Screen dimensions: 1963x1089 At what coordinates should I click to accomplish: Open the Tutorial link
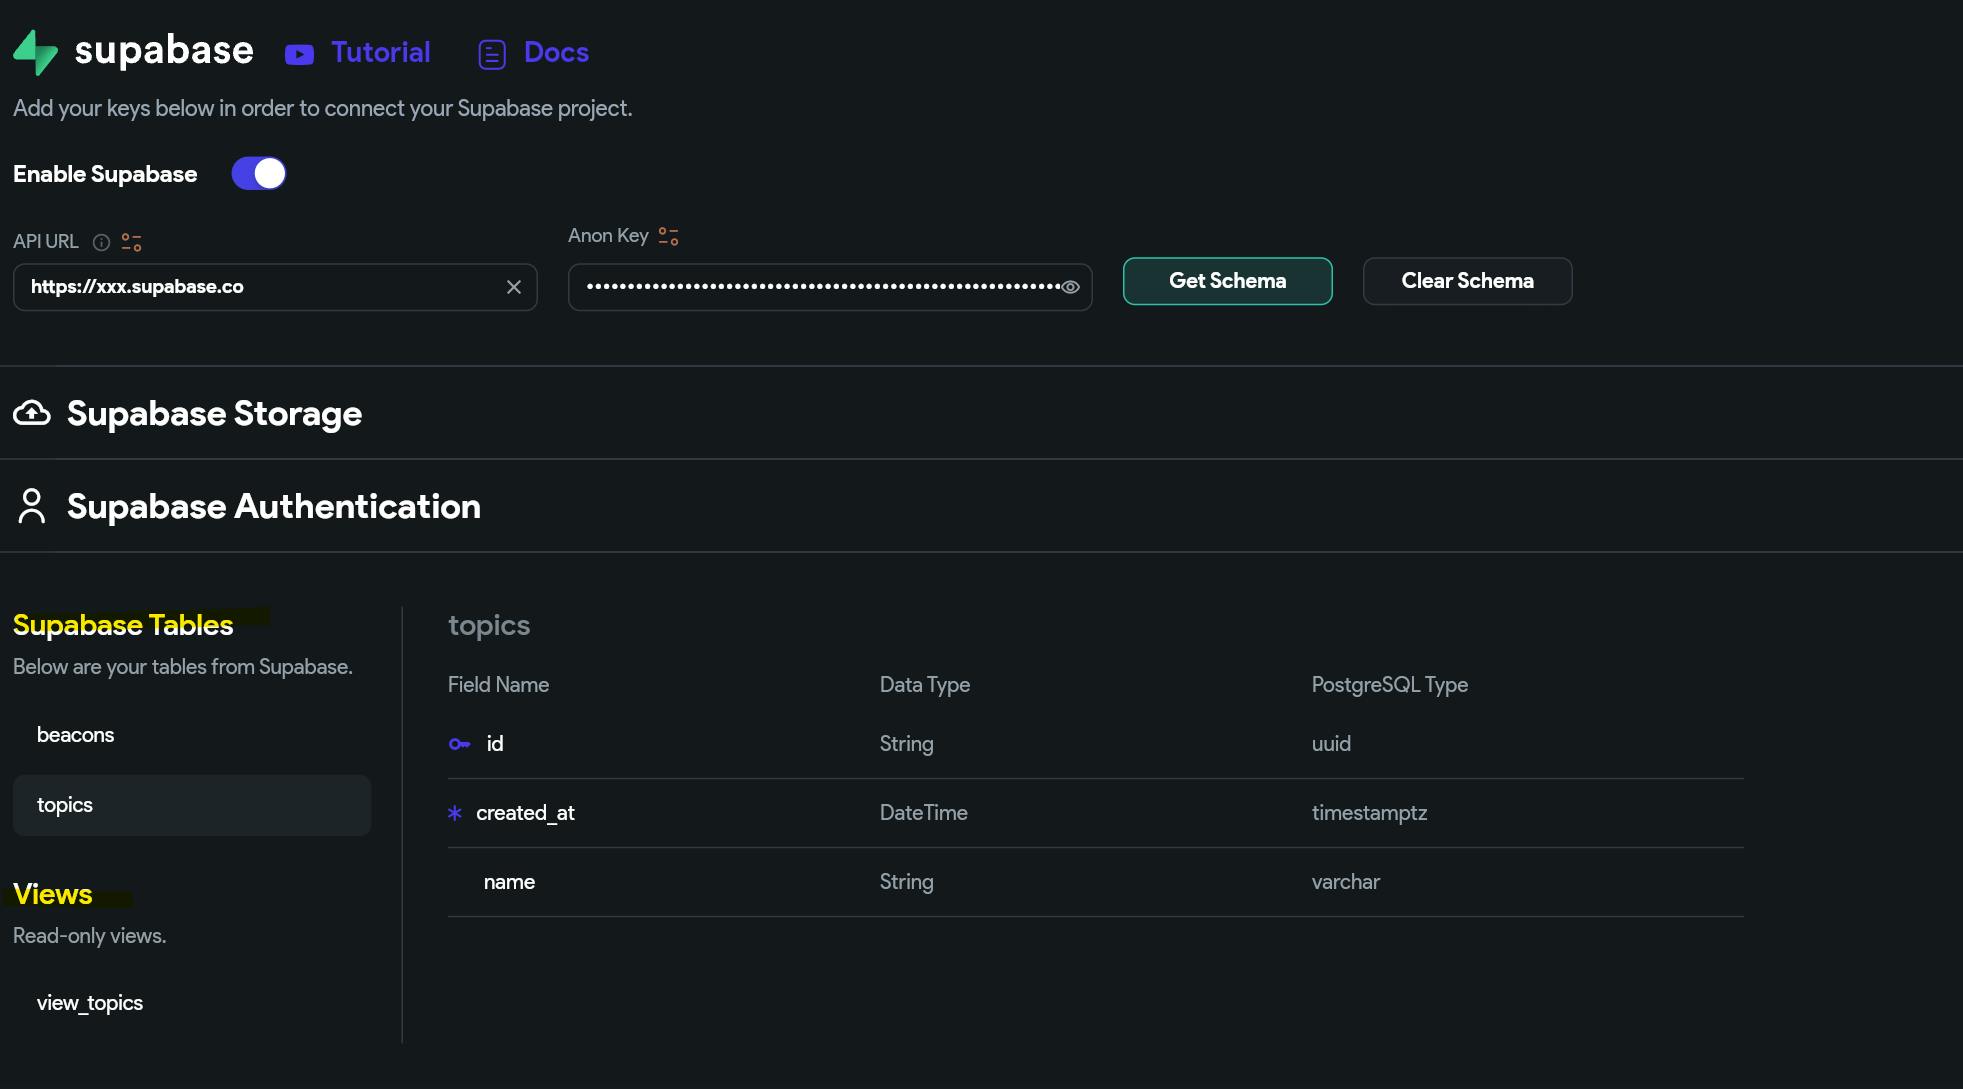(x=380, y=52)
